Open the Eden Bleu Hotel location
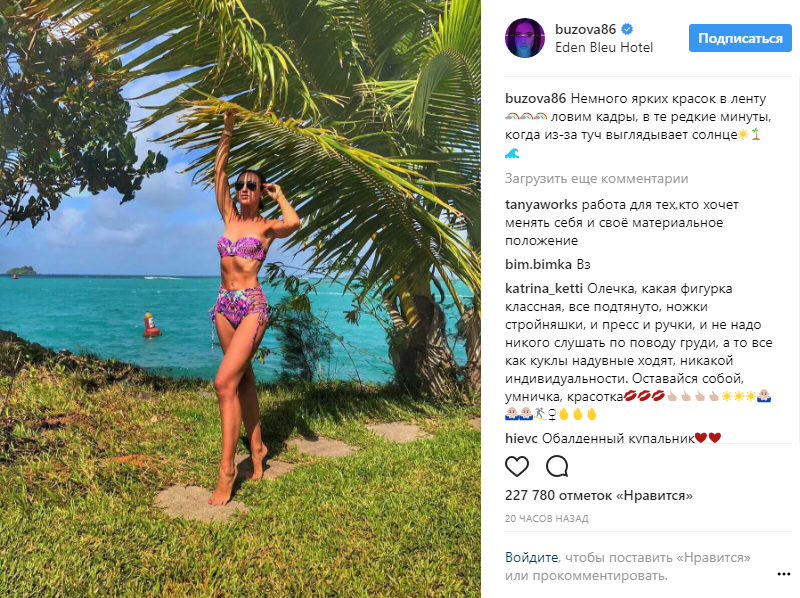The width and height of the screenshot is (800, 598). 604,47
